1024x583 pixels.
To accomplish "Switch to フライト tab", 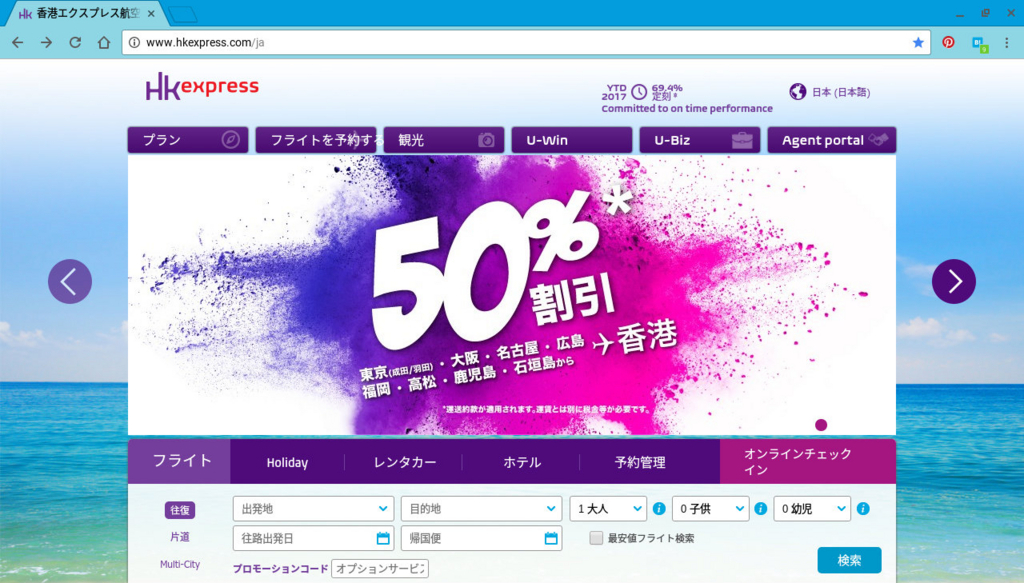I will pyautogui.click(x=179, y=461).
